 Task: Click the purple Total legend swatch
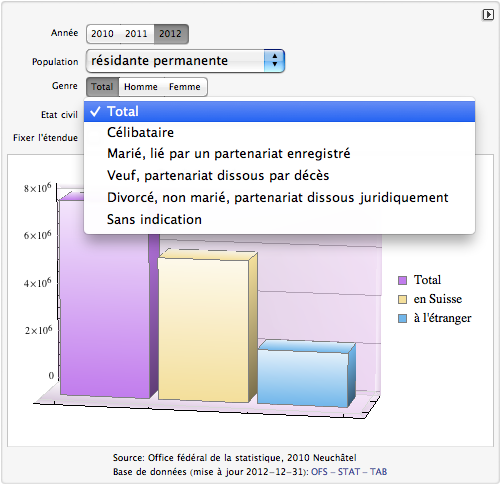click(x=403, y=280)
